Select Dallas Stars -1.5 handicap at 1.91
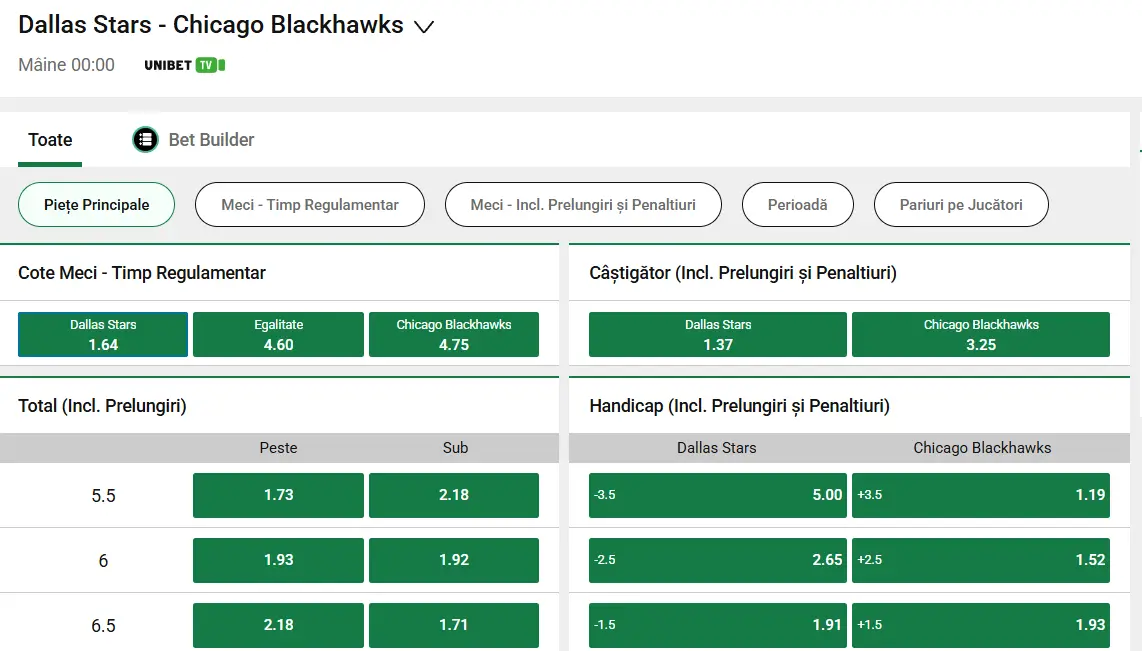Viewport: 1142px width, 651px height. pos(717,625)
